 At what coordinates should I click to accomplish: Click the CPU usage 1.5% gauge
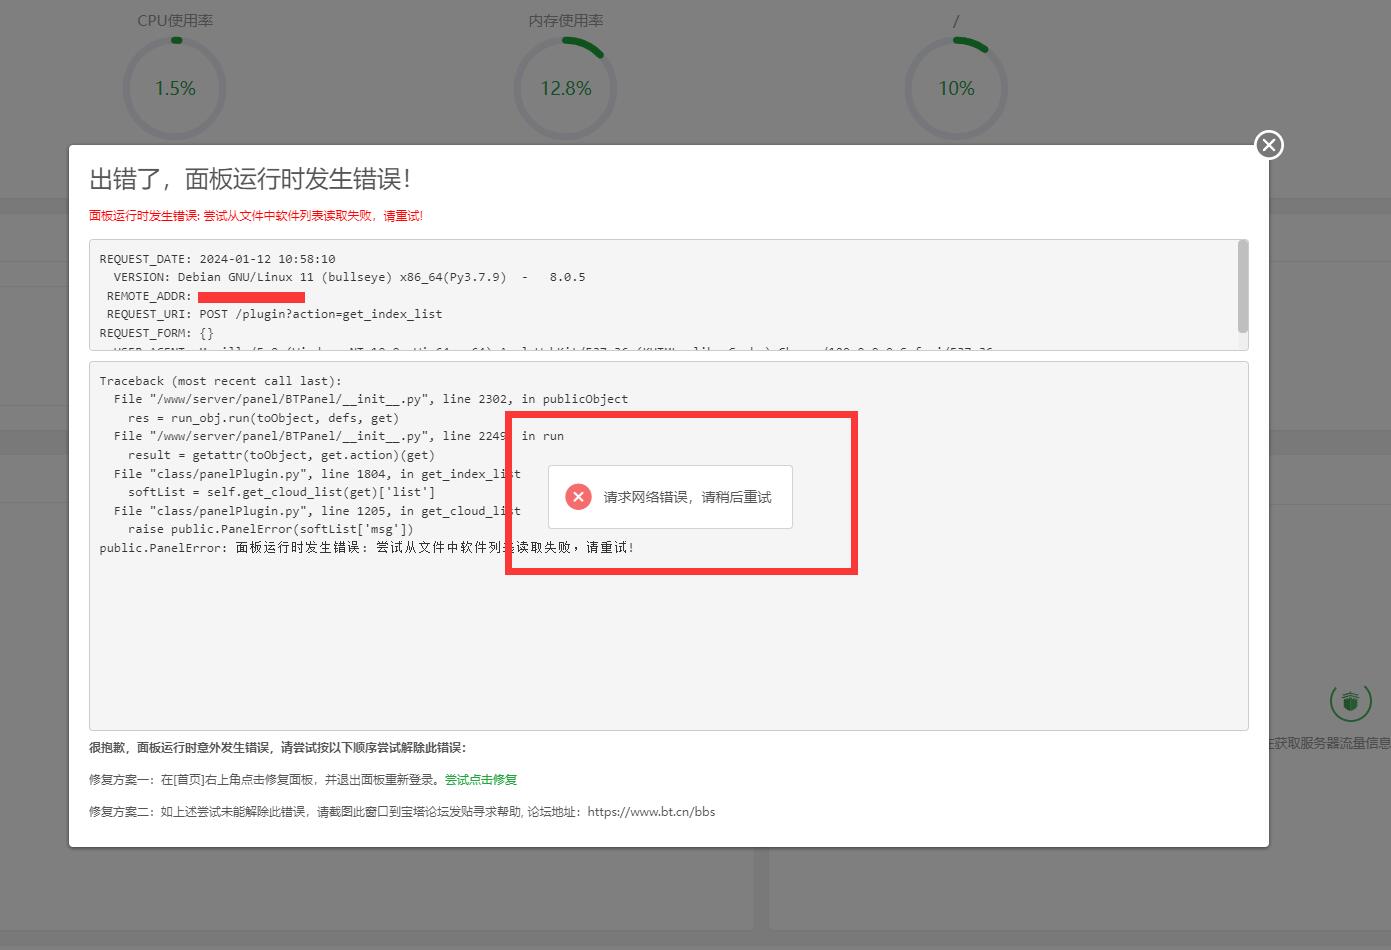[x=175, y=89]
